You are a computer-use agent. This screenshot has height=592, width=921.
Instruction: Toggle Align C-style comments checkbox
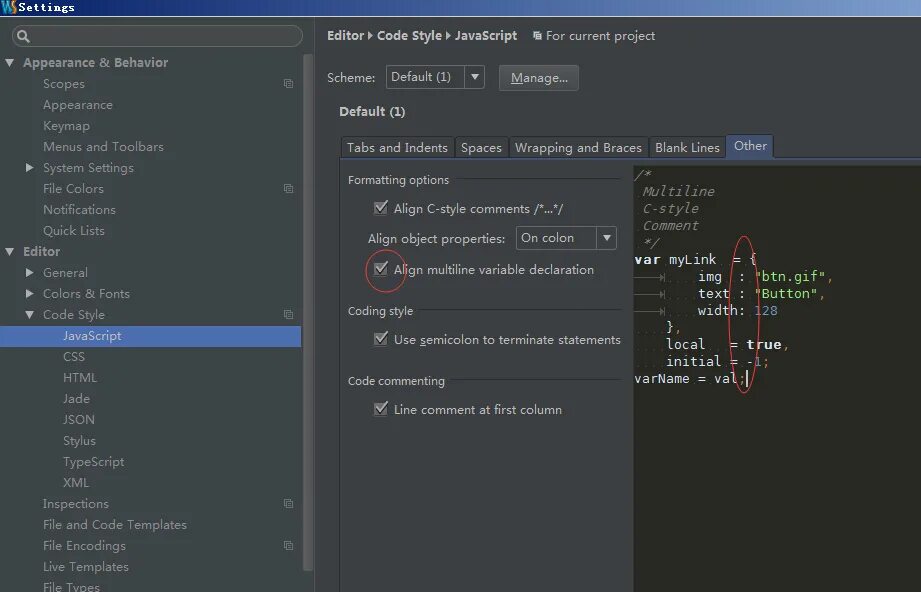point(381,208)
